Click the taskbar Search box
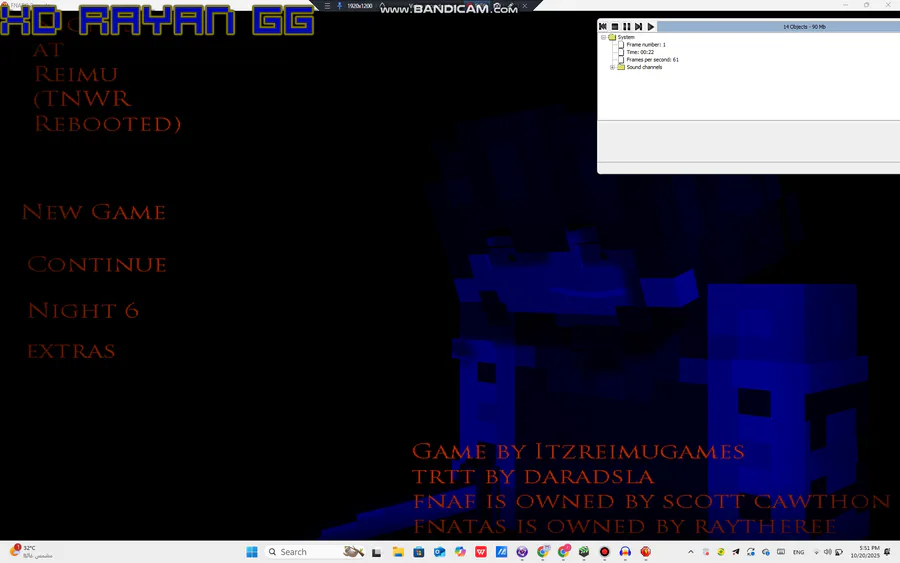Screen dimensions: 900x563 pos(315,552)
